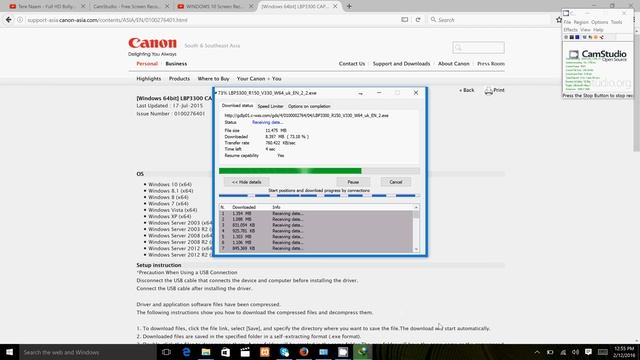Open the Options on completion tab
Image resolution: width=640 pixels, height=360 pixels.
309,106
